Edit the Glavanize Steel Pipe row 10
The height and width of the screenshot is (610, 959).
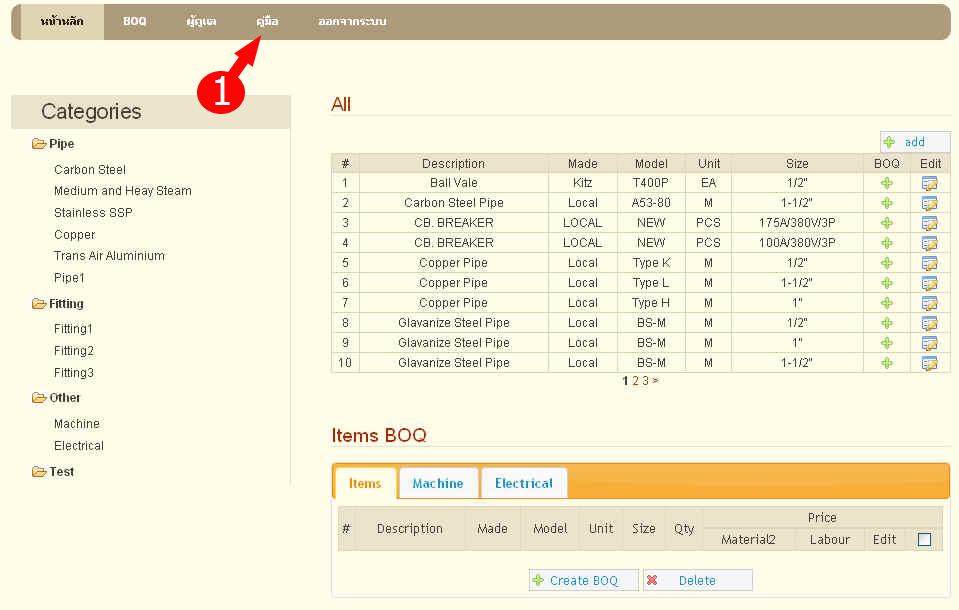point(929,363)
